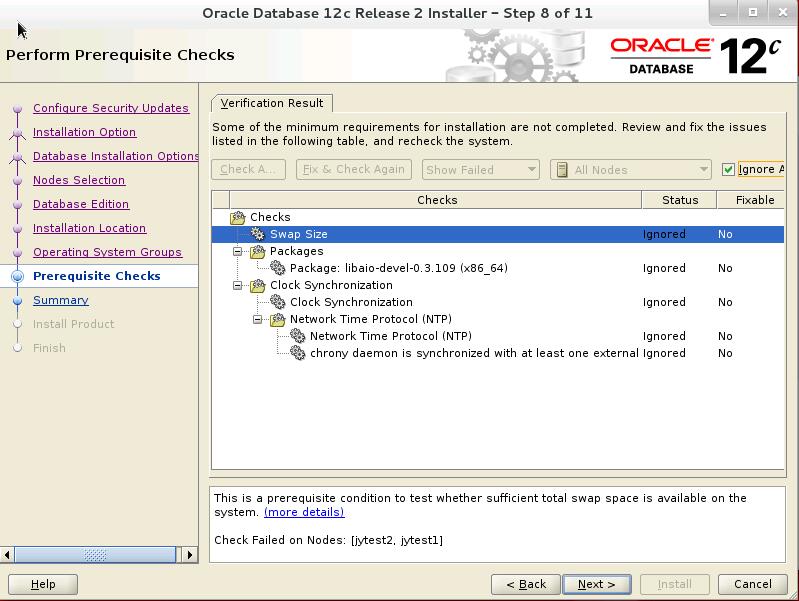Collapse the Network Time Protocol (NTP) node
This screenshot has height=601, width=799.
click(258, 320)
